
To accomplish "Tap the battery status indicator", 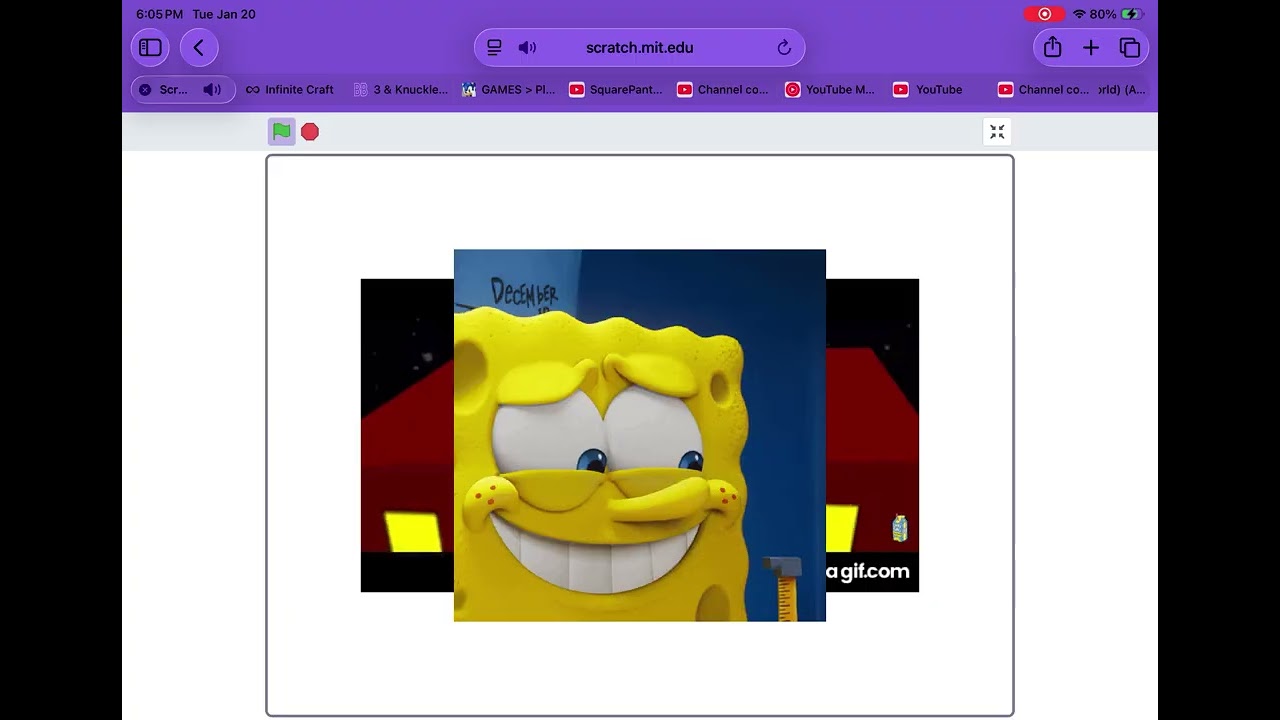I will click(x=1117, y=14).
